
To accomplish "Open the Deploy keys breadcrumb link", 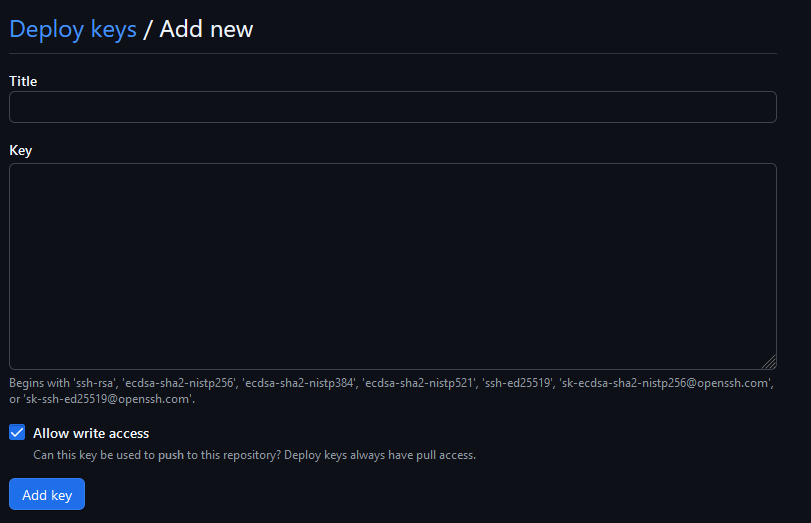I will 73,29.
